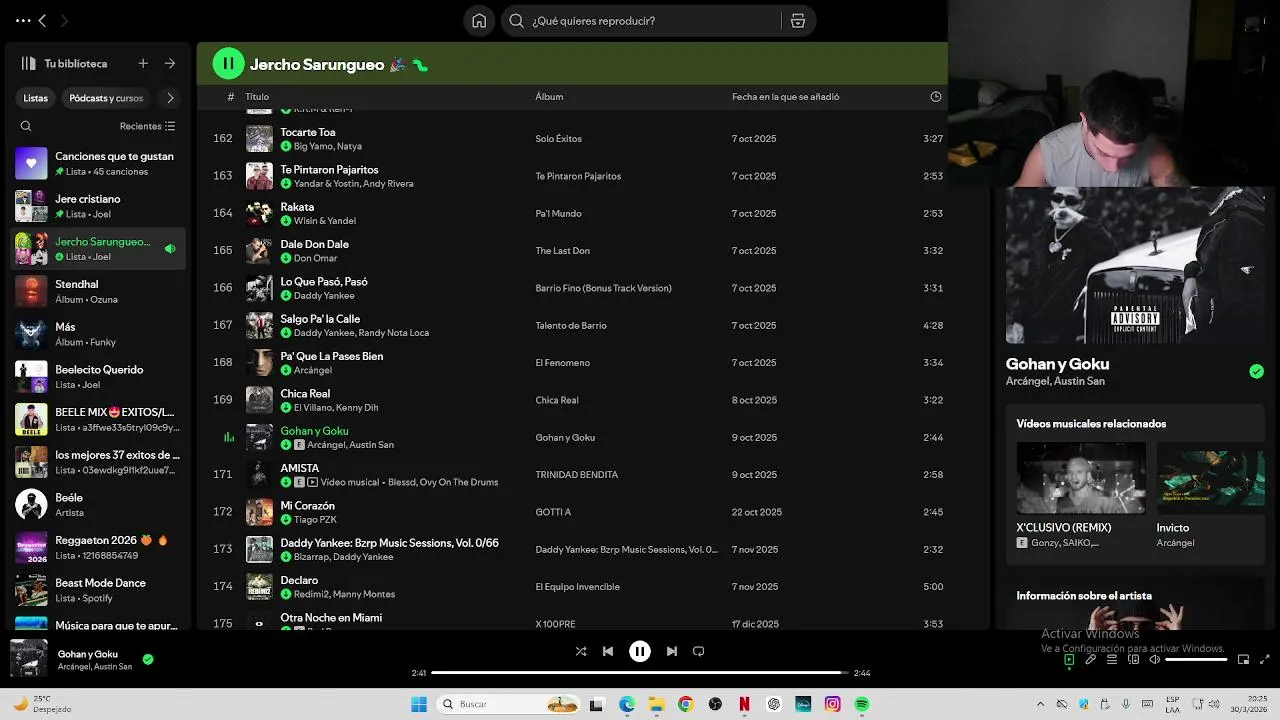Open the lyrics microphone icon
1280x720 pixels.
click(1091, 659)
